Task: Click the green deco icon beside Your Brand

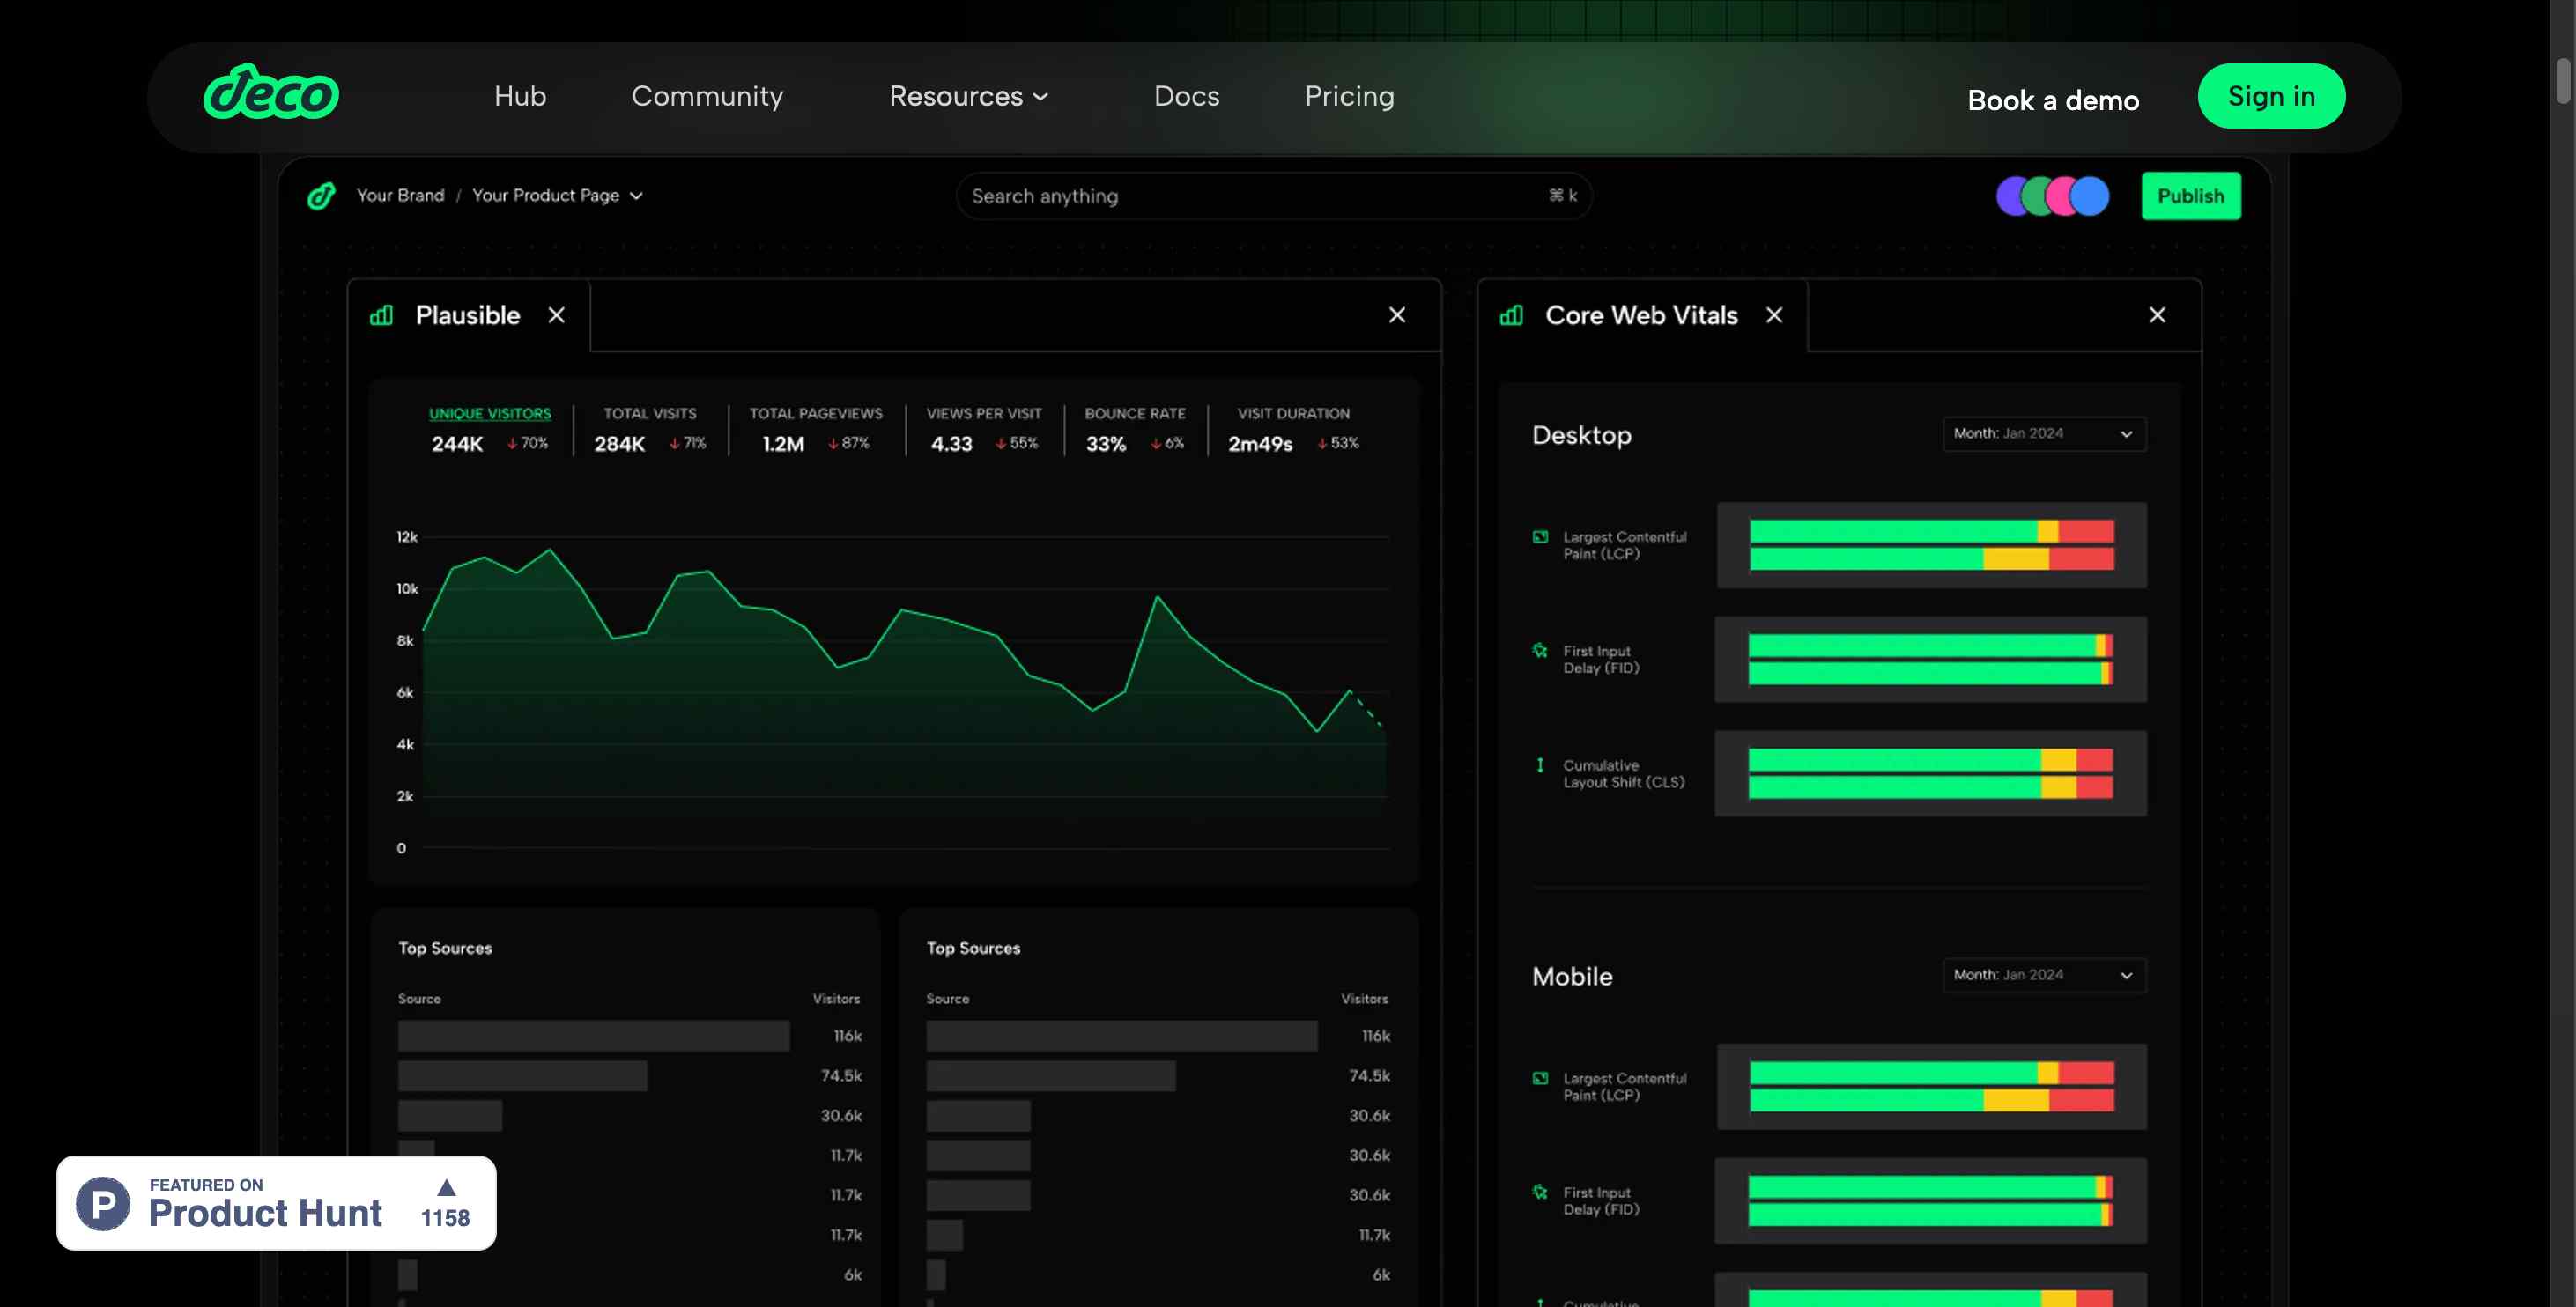Action: pos(321,196)
